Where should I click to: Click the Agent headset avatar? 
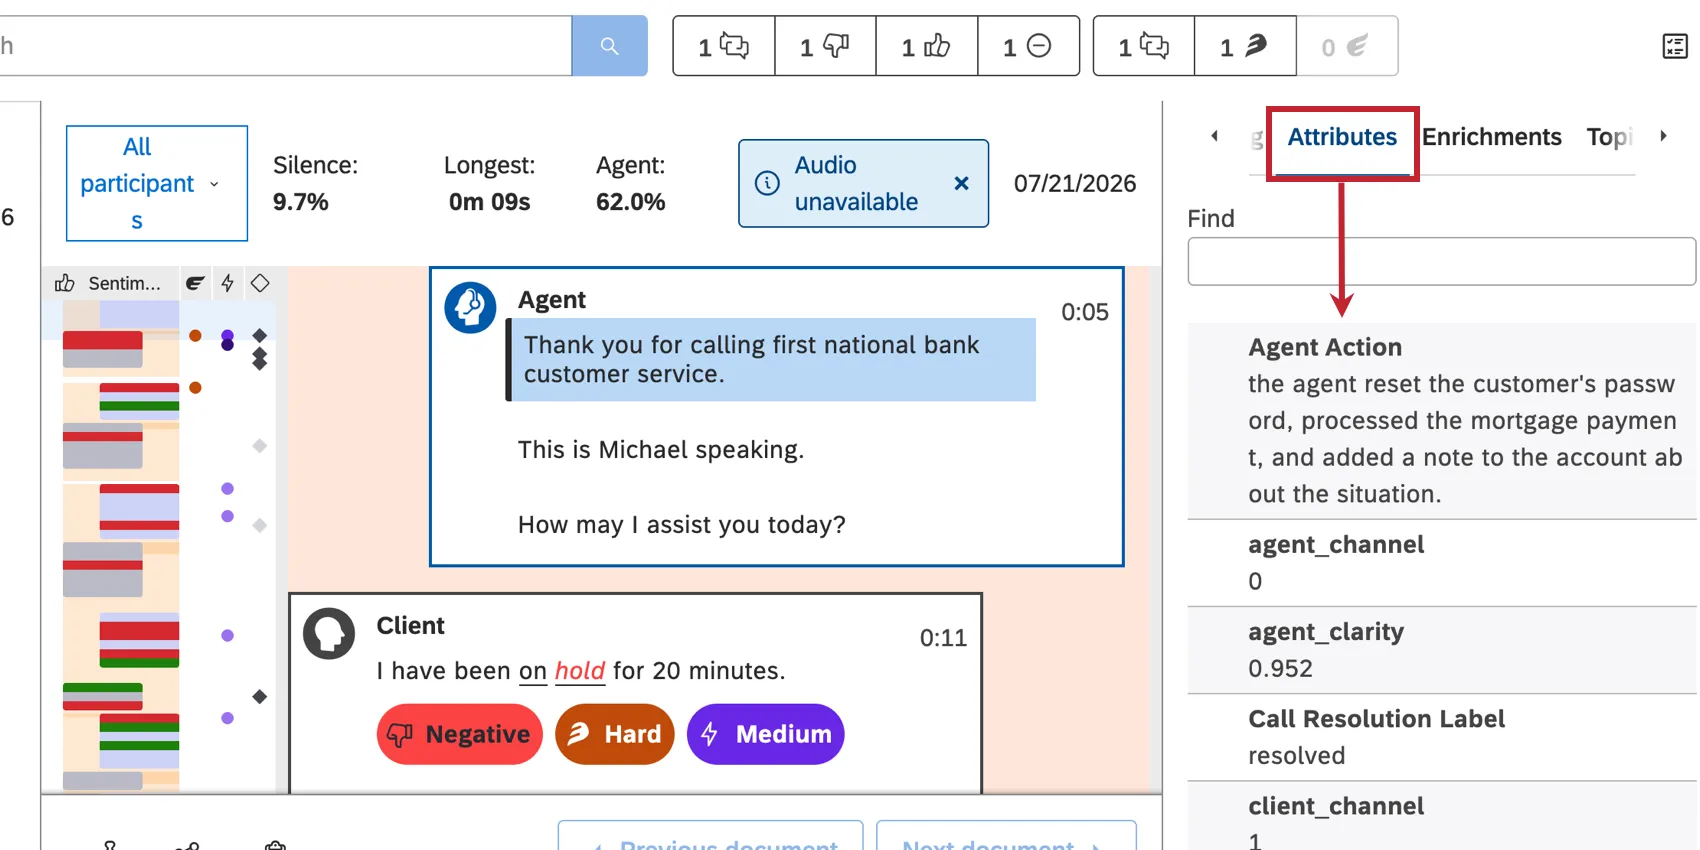470,307
